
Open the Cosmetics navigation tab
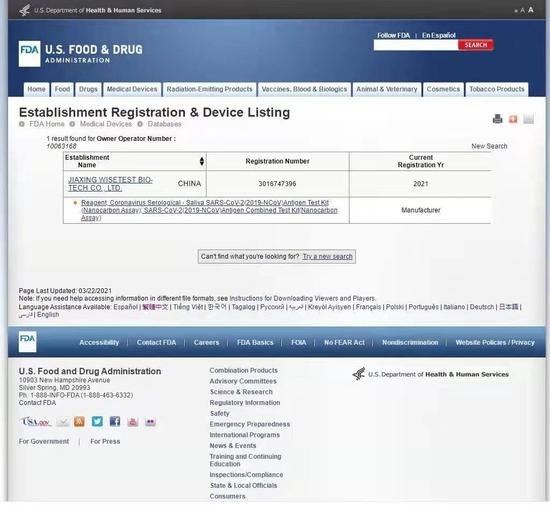pyautogui.click(x=443, y=89)
